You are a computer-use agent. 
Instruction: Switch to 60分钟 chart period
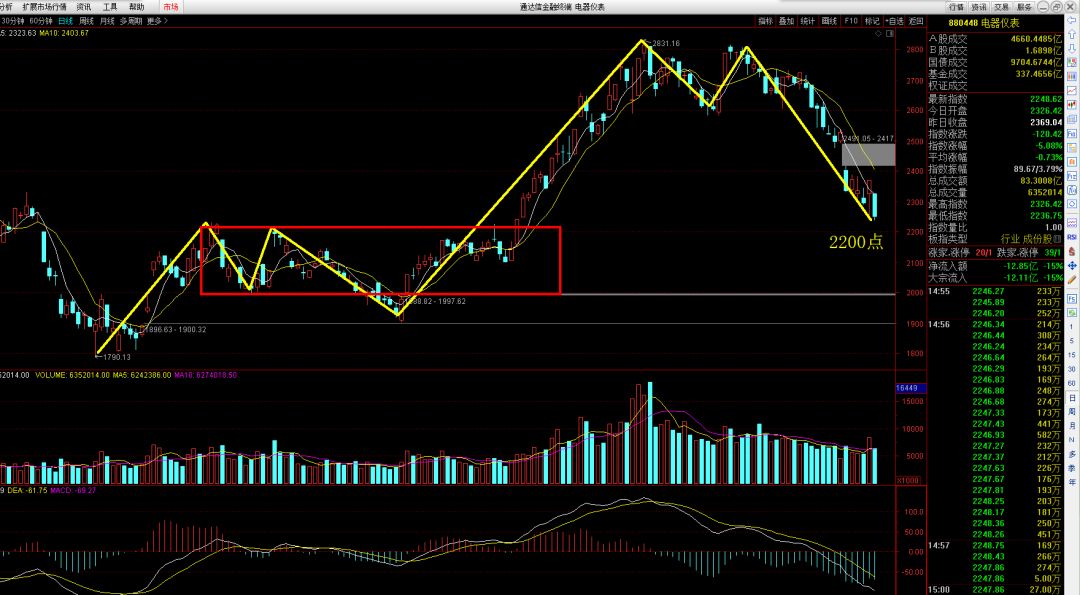pyautogui.click(x=41, y=21)
